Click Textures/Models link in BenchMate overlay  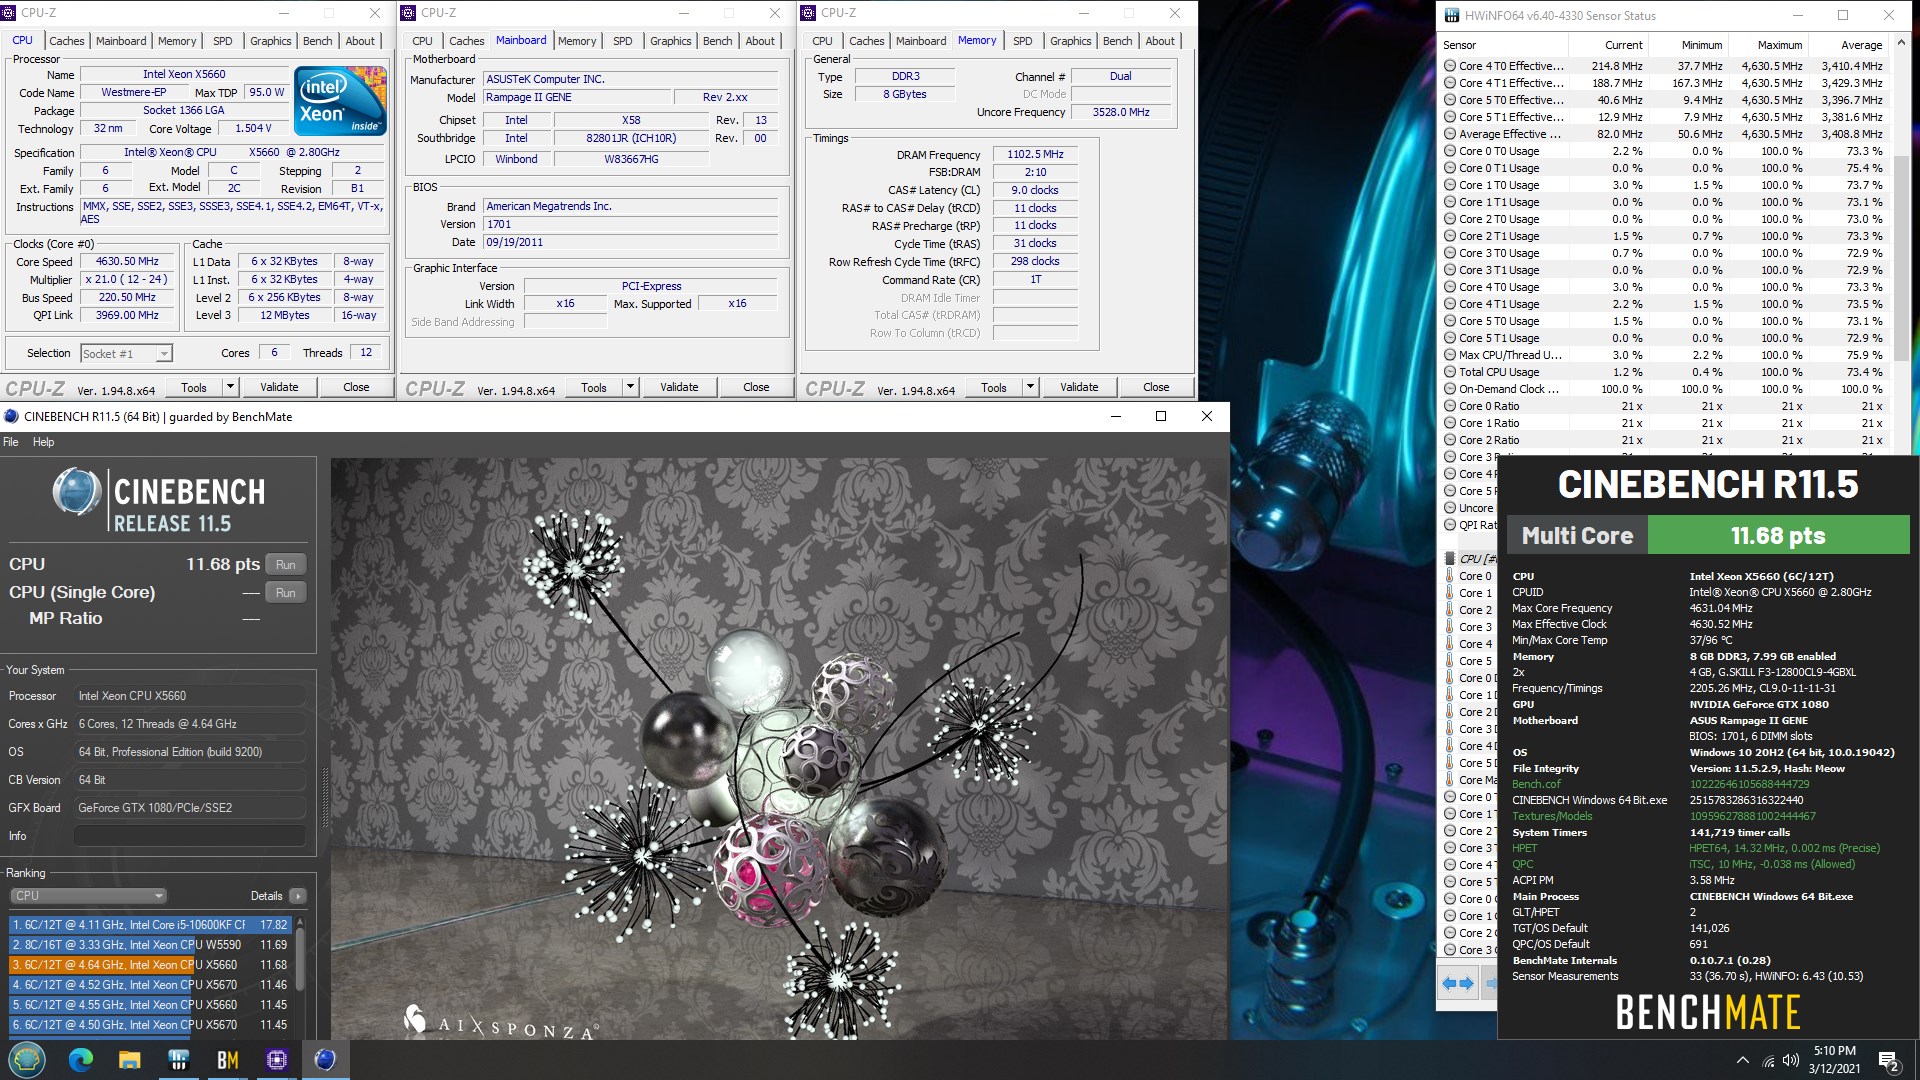(1552, 816)
